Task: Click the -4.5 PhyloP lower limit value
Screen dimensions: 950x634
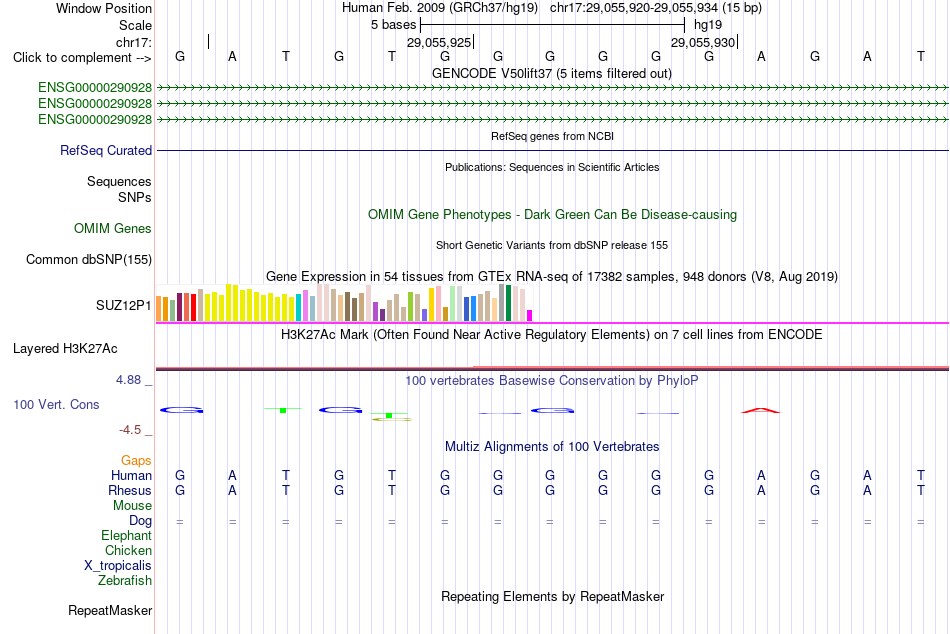Action: tap(130, 430)
